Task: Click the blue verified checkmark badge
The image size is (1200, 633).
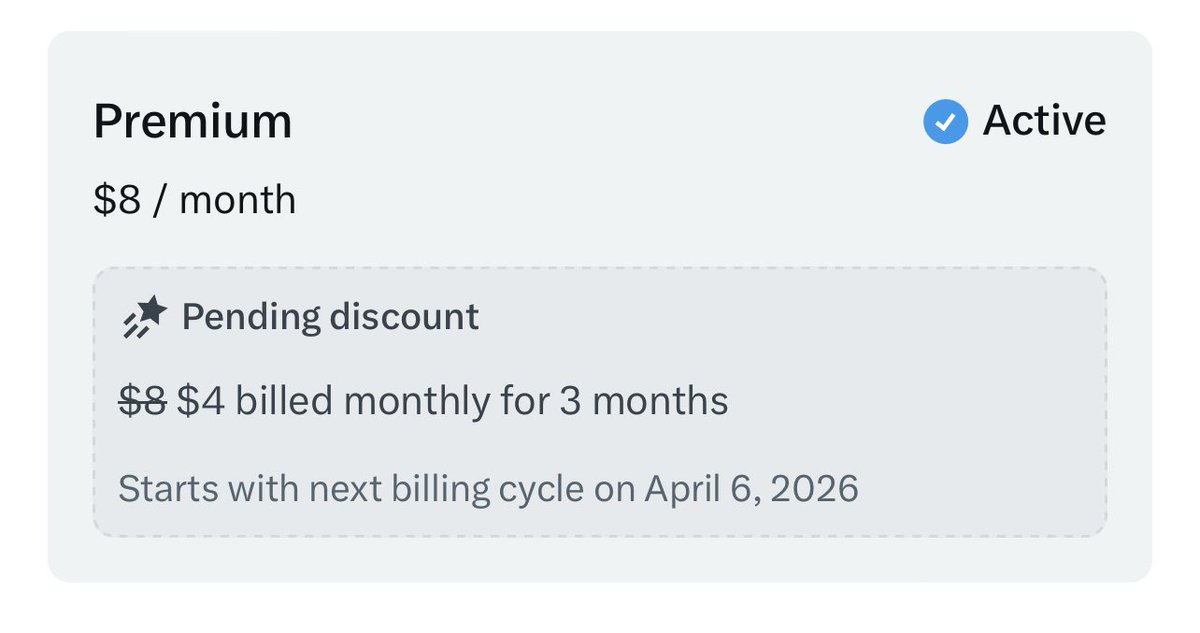Action: (945, 122)
